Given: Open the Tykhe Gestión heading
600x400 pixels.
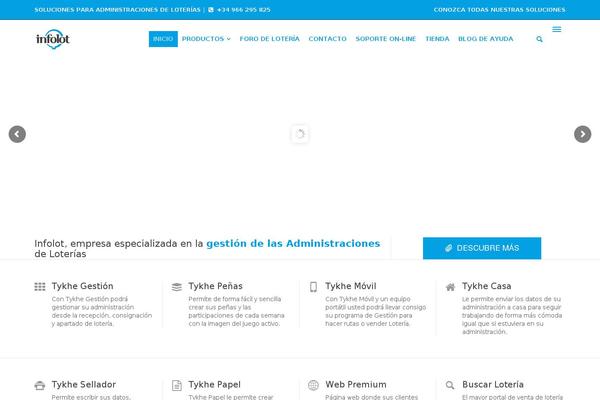Looking at the screenshot, I should point(83,286).
